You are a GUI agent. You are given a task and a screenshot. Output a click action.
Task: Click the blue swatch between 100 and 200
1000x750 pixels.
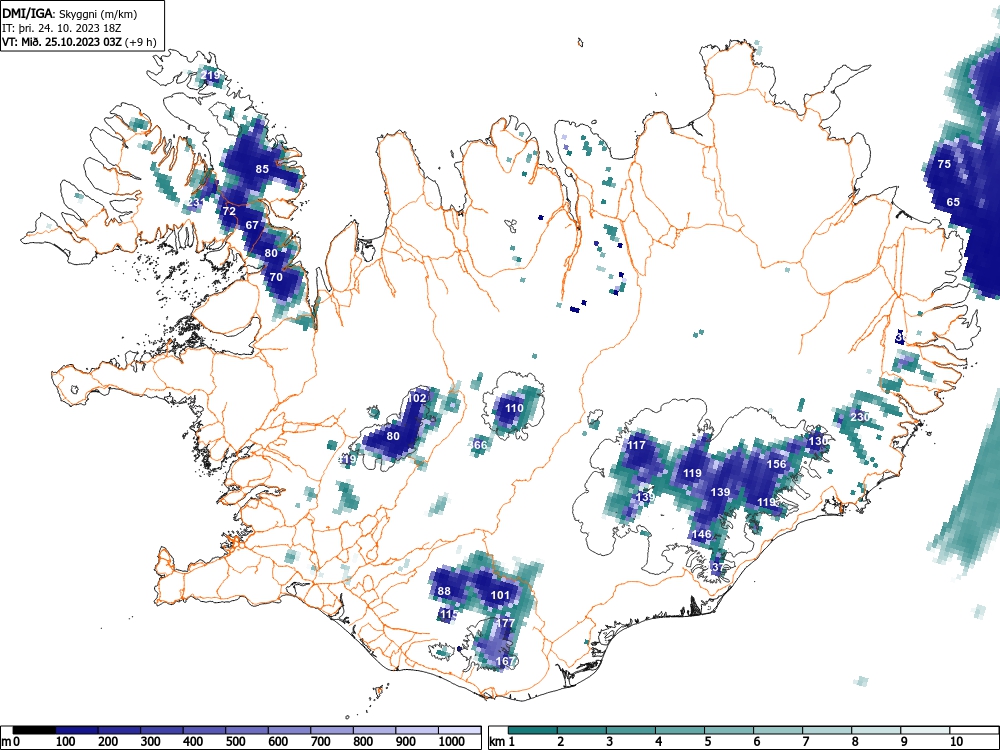pos(77,730)
